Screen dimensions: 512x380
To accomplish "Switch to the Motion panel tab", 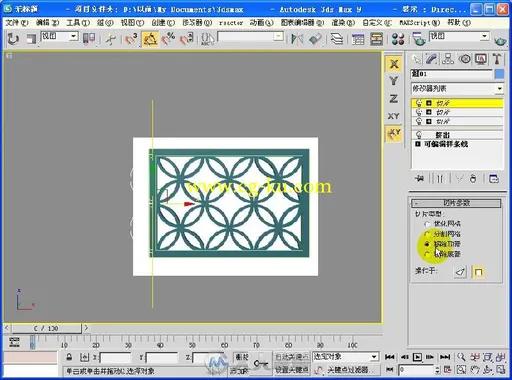I will [465, 59].
